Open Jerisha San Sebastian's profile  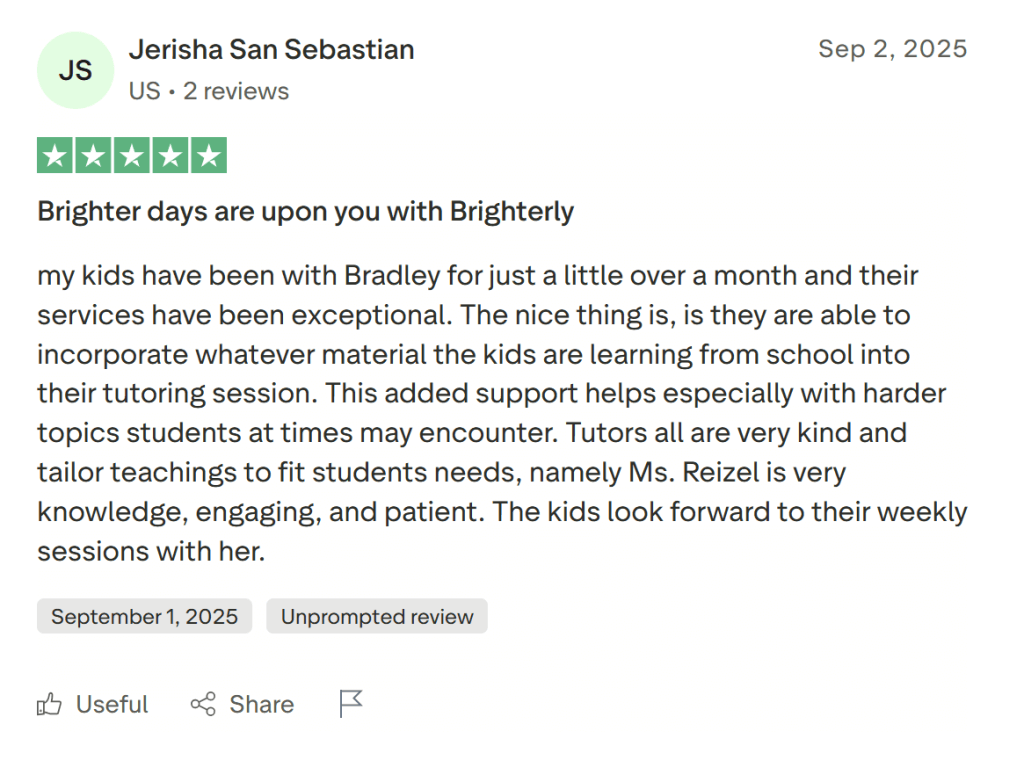coord(271,49)
